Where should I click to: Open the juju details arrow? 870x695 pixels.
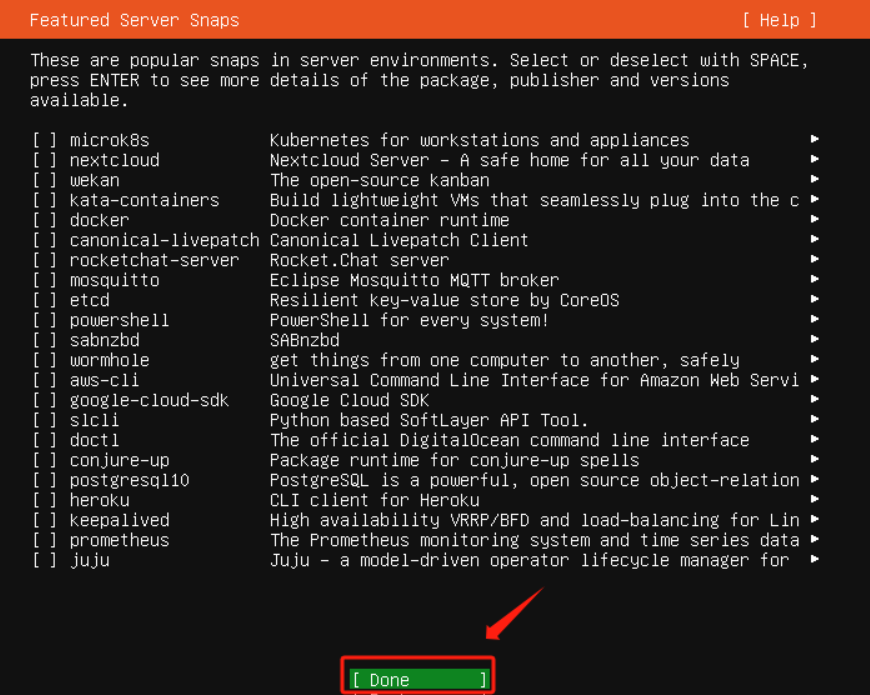815,558
